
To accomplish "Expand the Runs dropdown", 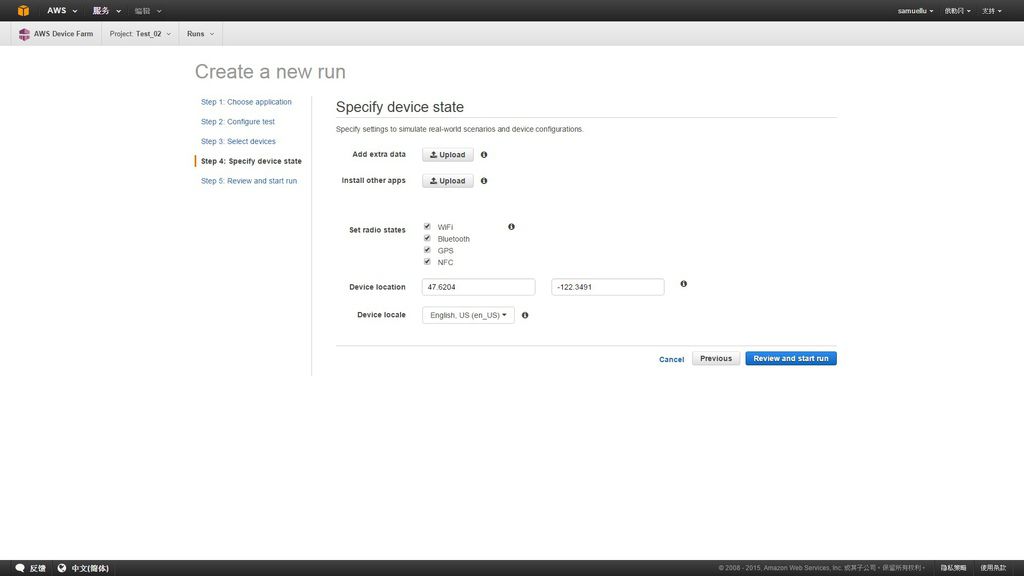I will (200, 34).
